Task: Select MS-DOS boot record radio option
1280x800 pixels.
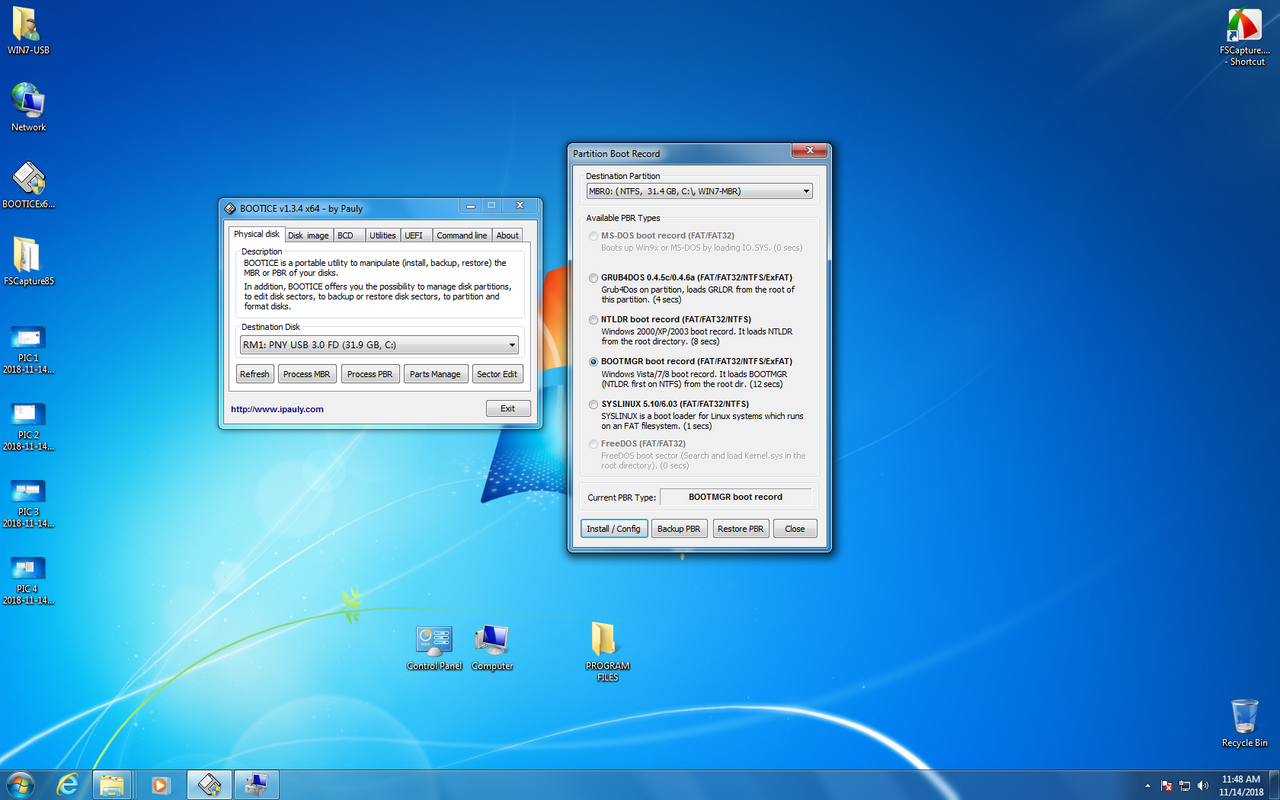Action: tap(593, 236)
